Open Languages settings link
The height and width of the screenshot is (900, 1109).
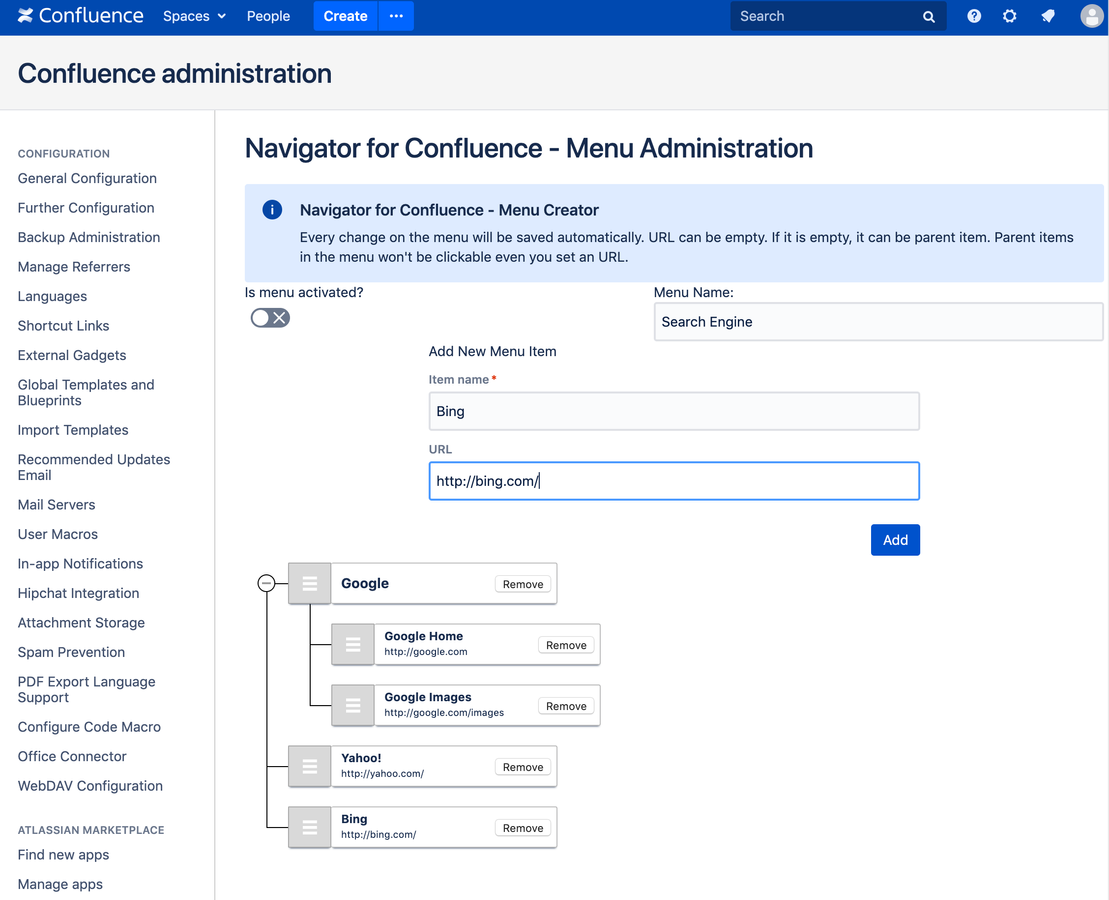tap(52, 296)
